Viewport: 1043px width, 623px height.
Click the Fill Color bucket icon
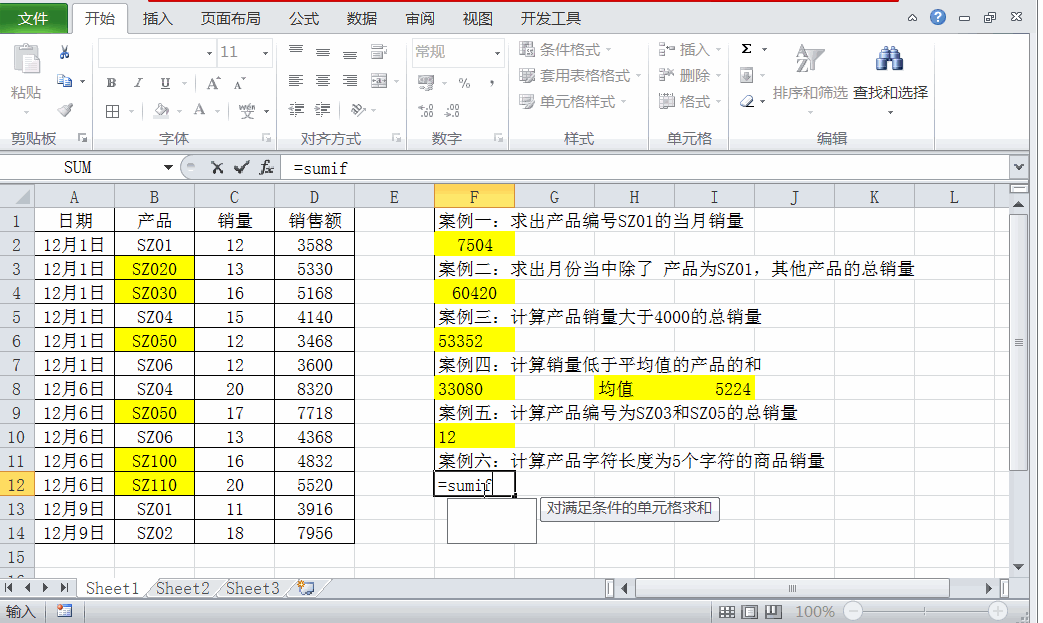point(161,110)
